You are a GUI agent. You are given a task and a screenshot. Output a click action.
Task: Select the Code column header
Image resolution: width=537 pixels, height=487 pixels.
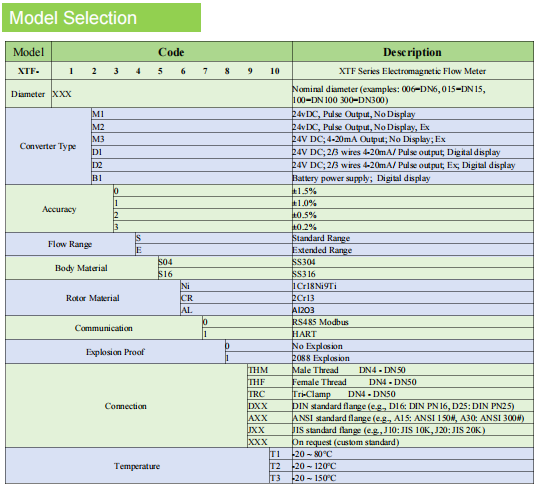(x=172, y=52)
